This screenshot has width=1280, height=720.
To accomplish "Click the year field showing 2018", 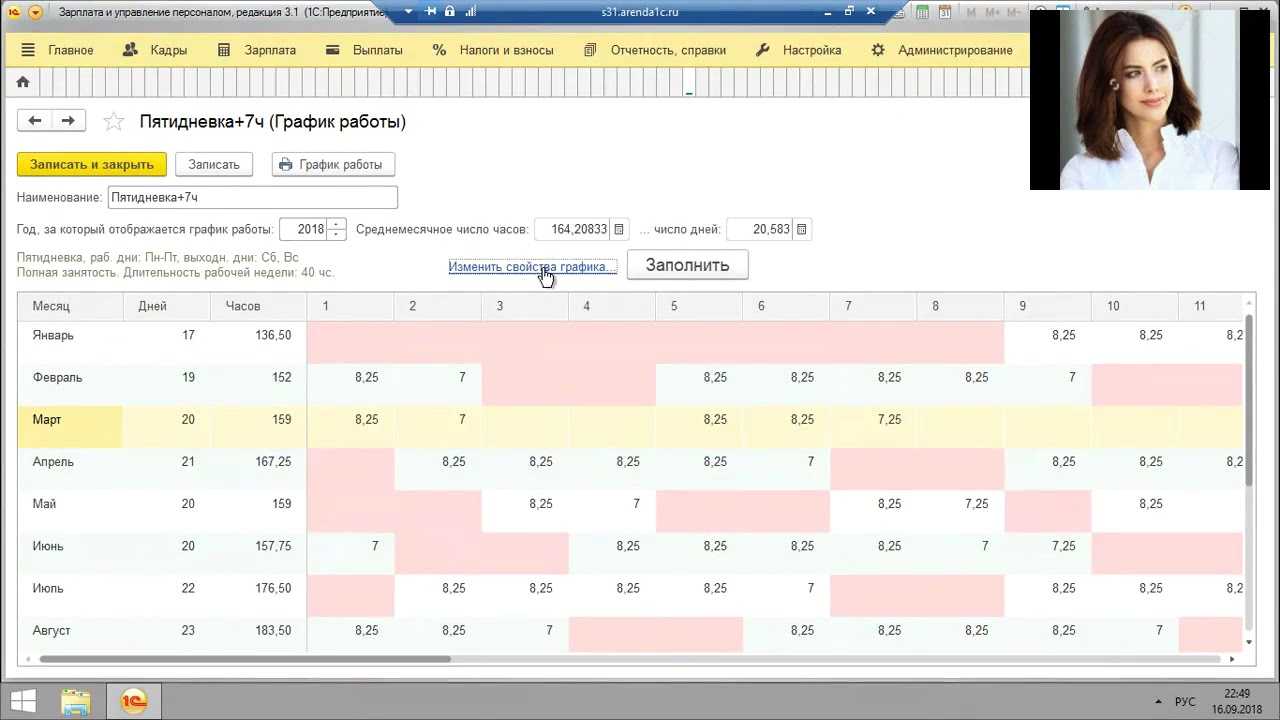I will (x=303, y=229).
